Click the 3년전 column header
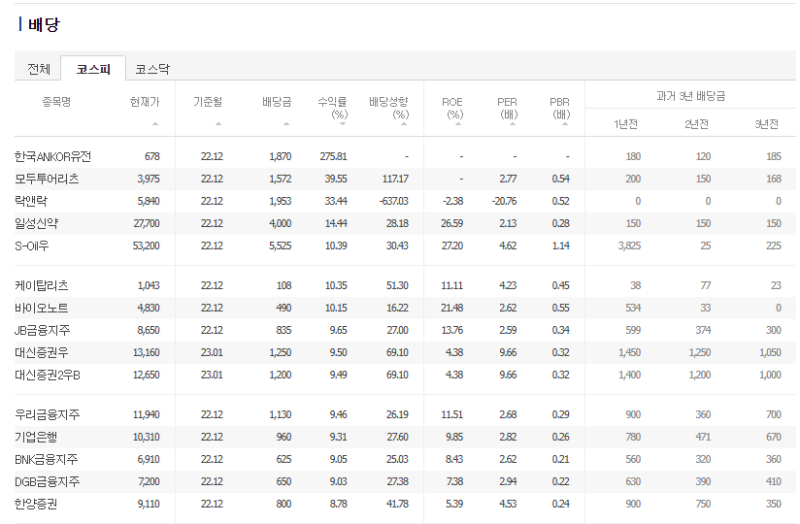Image resolution: width=800 pixels, height=524 pixels. (766, 124)
